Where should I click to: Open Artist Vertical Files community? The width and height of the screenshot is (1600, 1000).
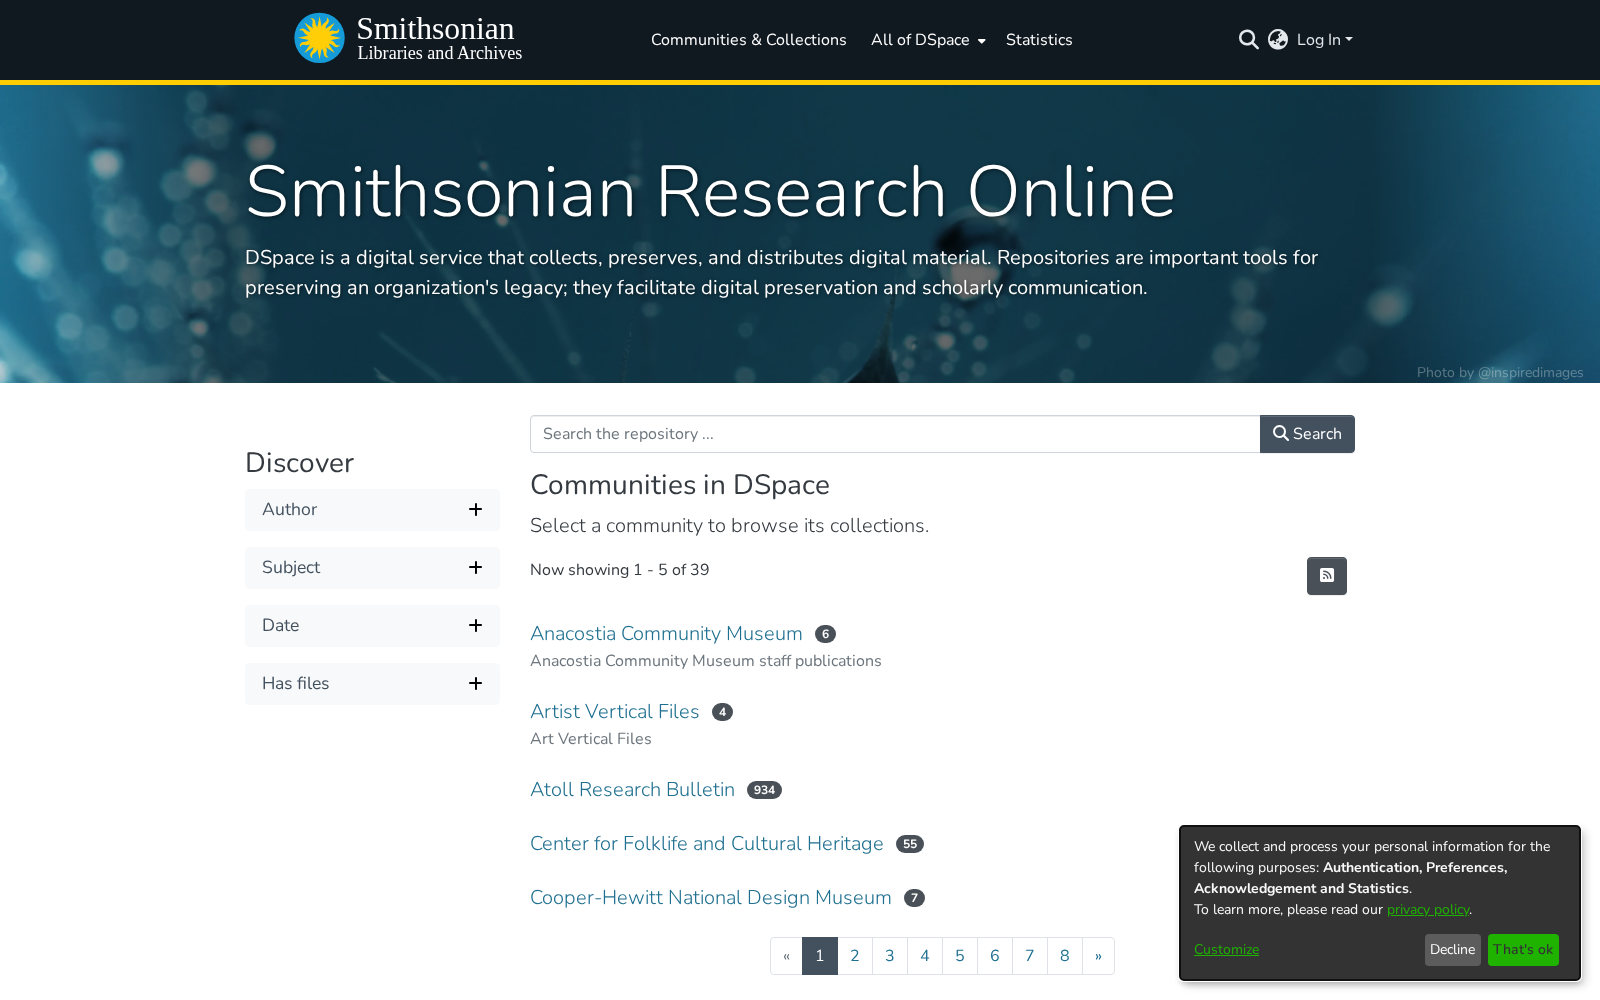click(615, 712)
